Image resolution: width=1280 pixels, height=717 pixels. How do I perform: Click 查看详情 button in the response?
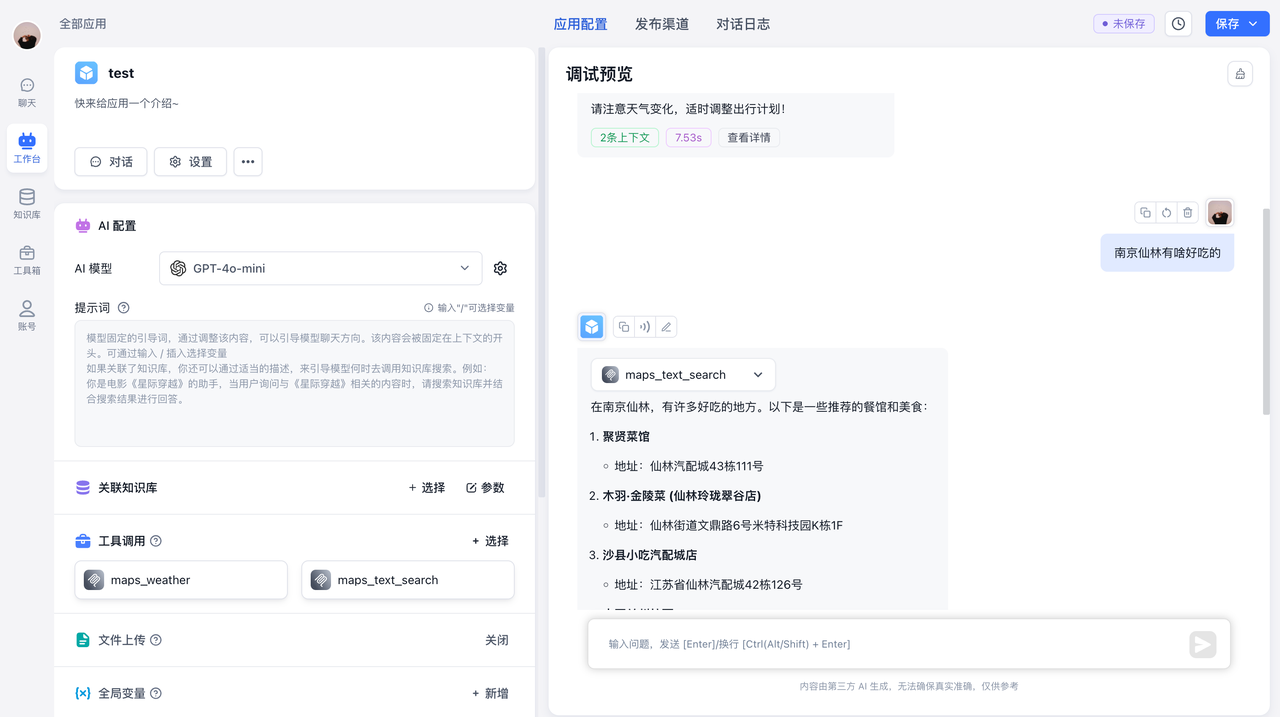(x=748, y=138)
